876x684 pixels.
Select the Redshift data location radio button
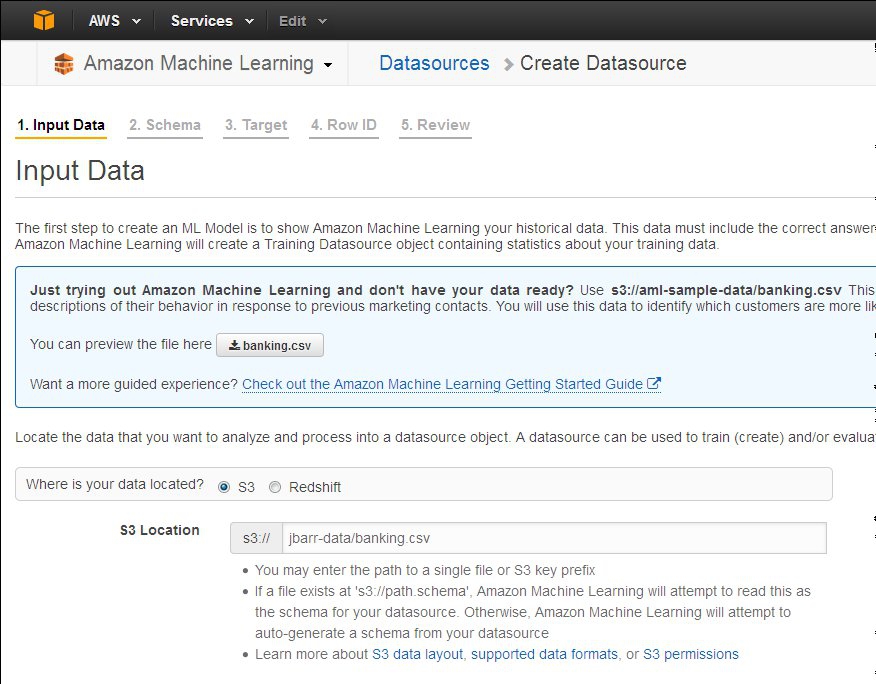coord(275,487)
